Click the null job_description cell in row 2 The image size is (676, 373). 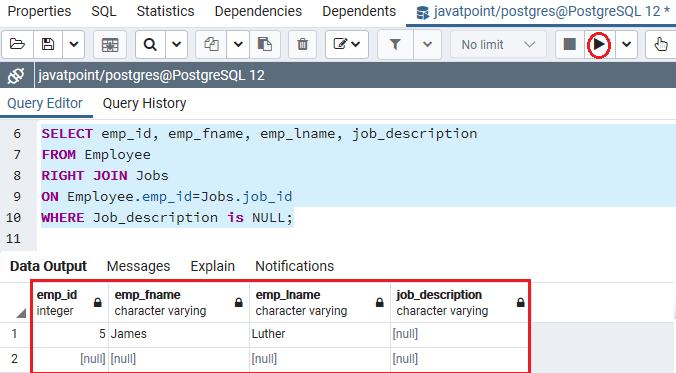coord(460,359)
